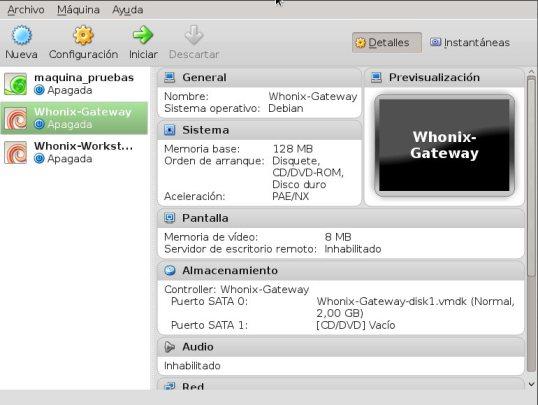Open the Archivo menu
This screenshot has height=405, width=538.
(x=26, y=10)
